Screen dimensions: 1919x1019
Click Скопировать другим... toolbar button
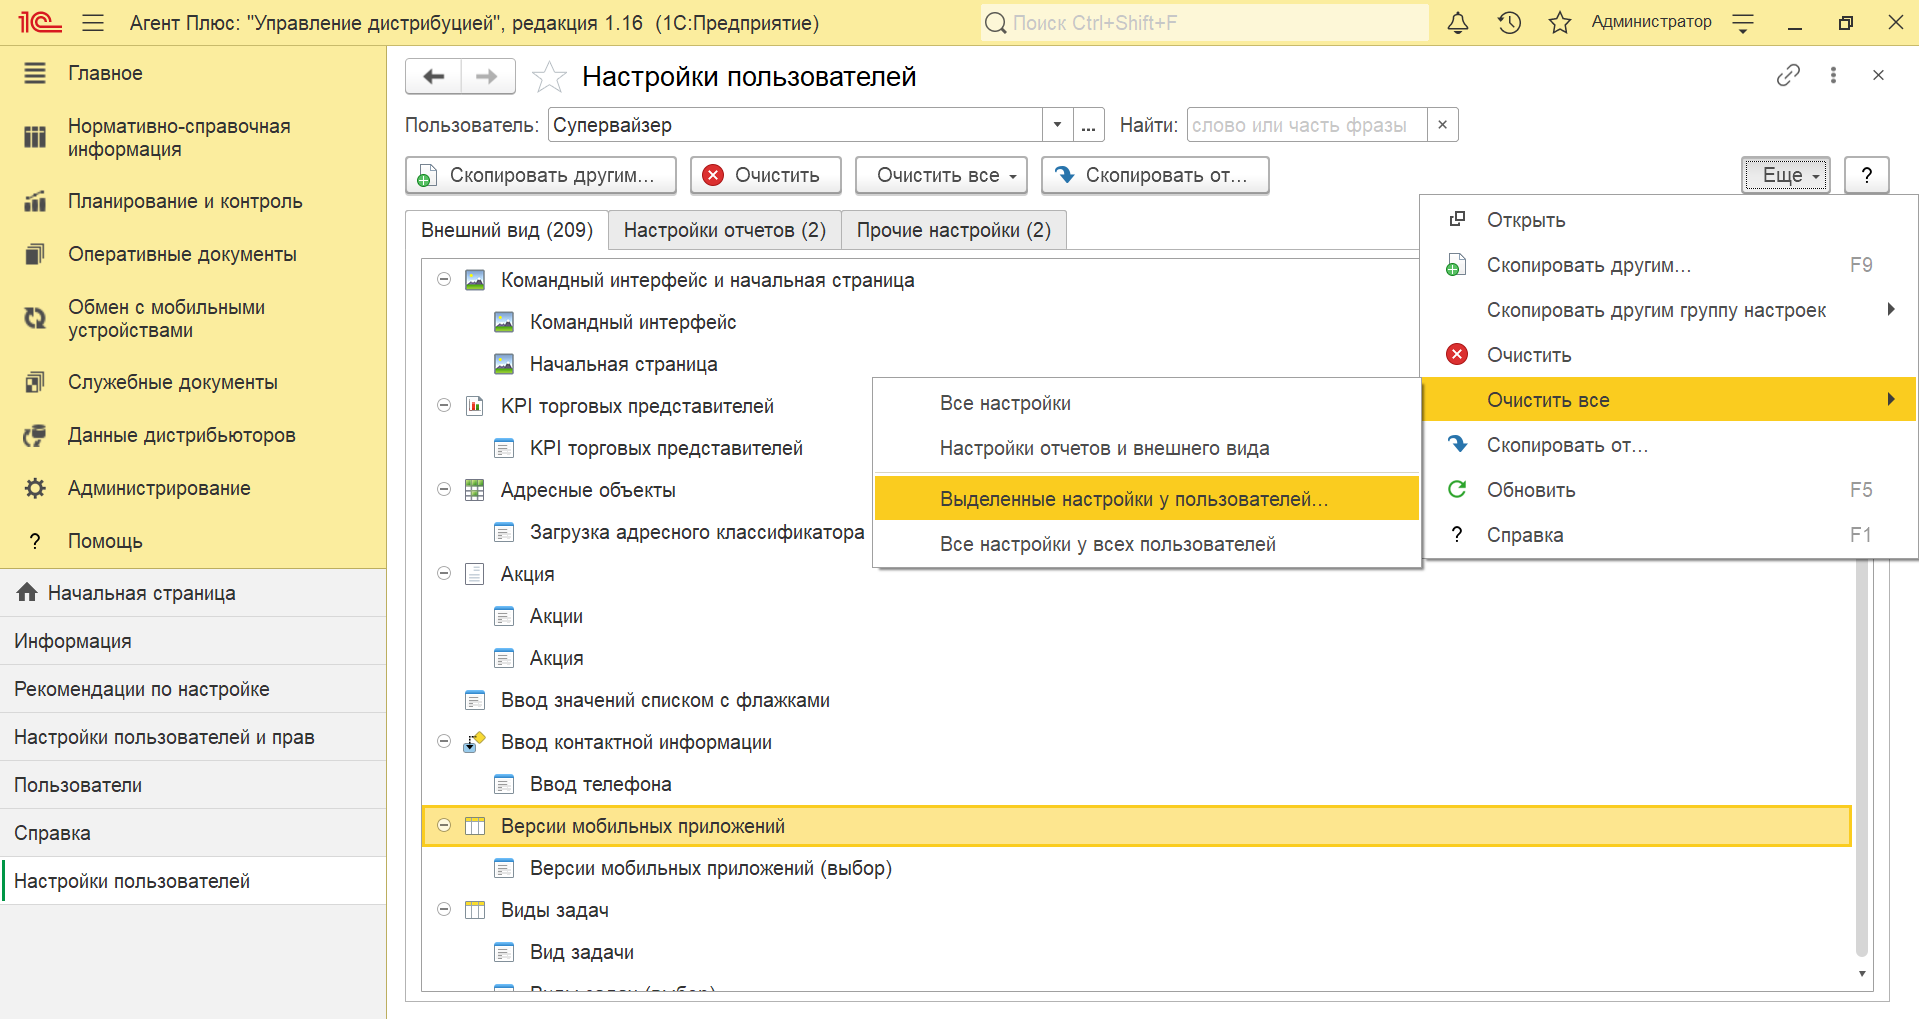[x=541, y=175]
